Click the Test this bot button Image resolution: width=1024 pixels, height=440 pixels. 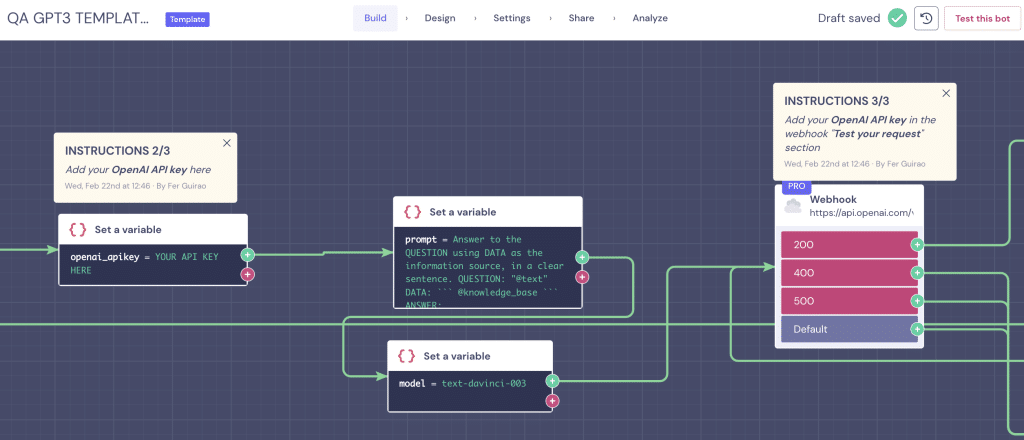(x=982, y=18)
